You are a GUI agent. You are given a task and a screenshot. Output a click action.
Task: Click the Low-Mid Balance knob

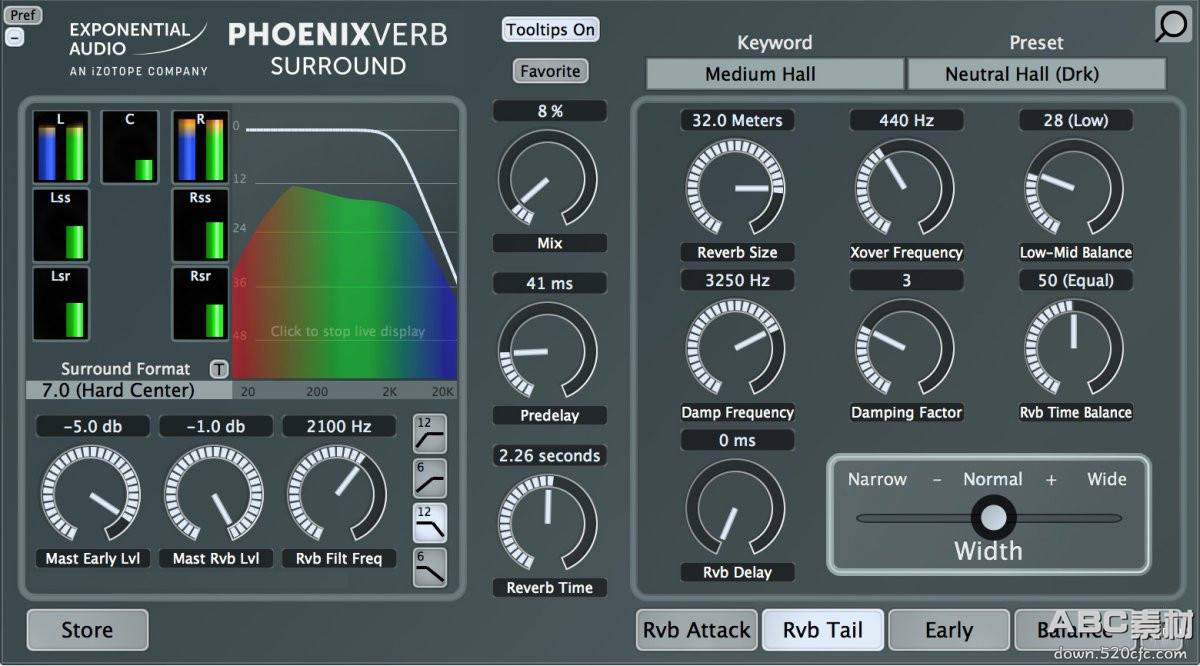(x=1075, y=187)
